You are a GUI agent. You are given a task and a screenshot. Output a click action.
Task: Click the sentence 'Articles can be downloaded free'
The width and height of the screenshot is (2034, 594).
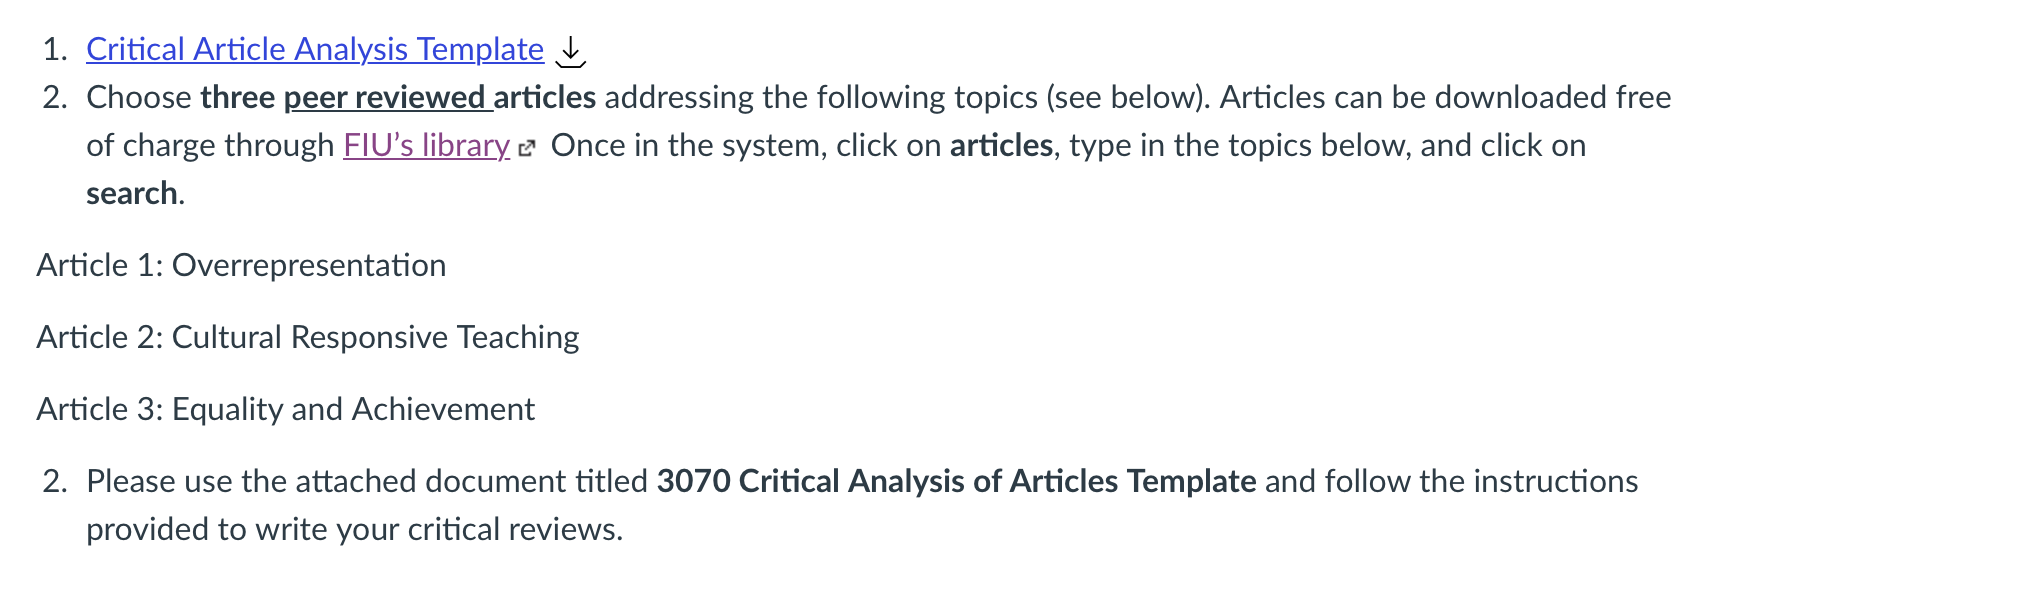coord(1445,97)
